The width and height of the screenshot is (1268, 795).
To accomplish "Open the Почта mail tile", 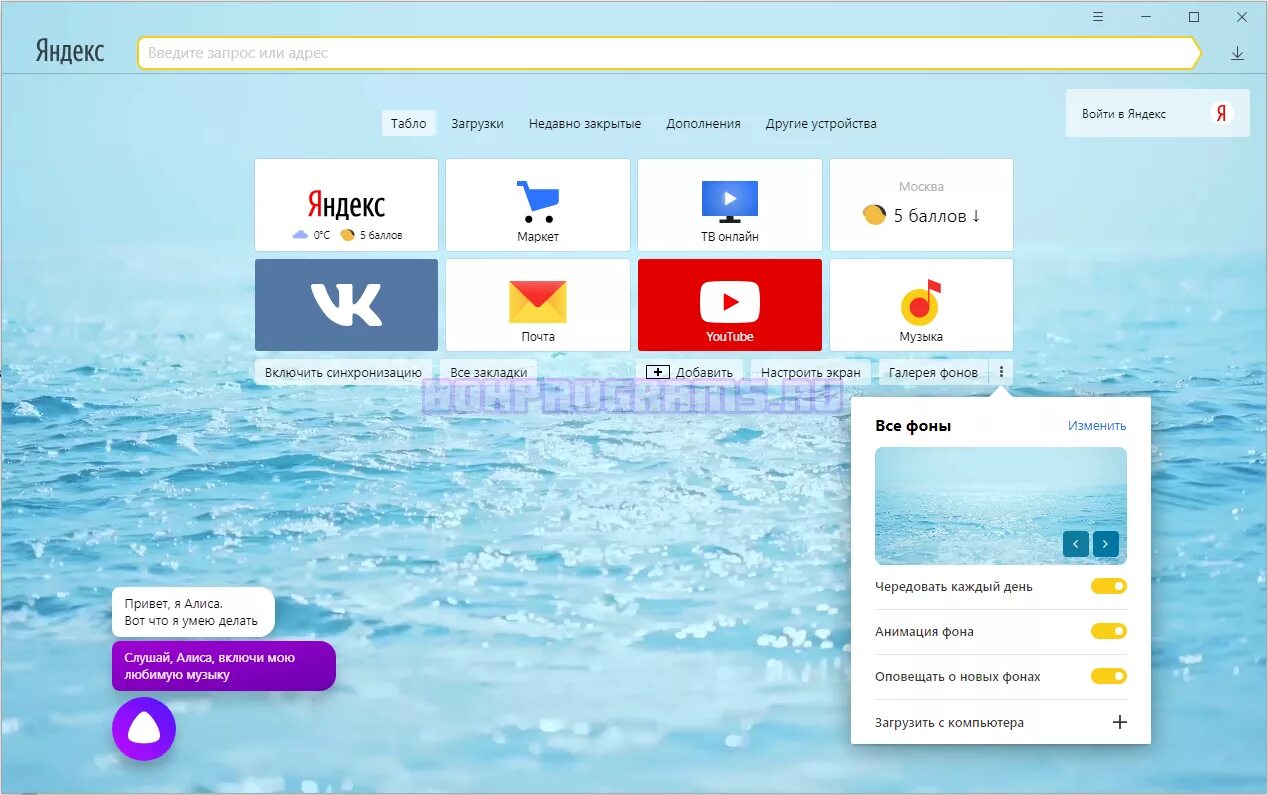I will [538, 305].
